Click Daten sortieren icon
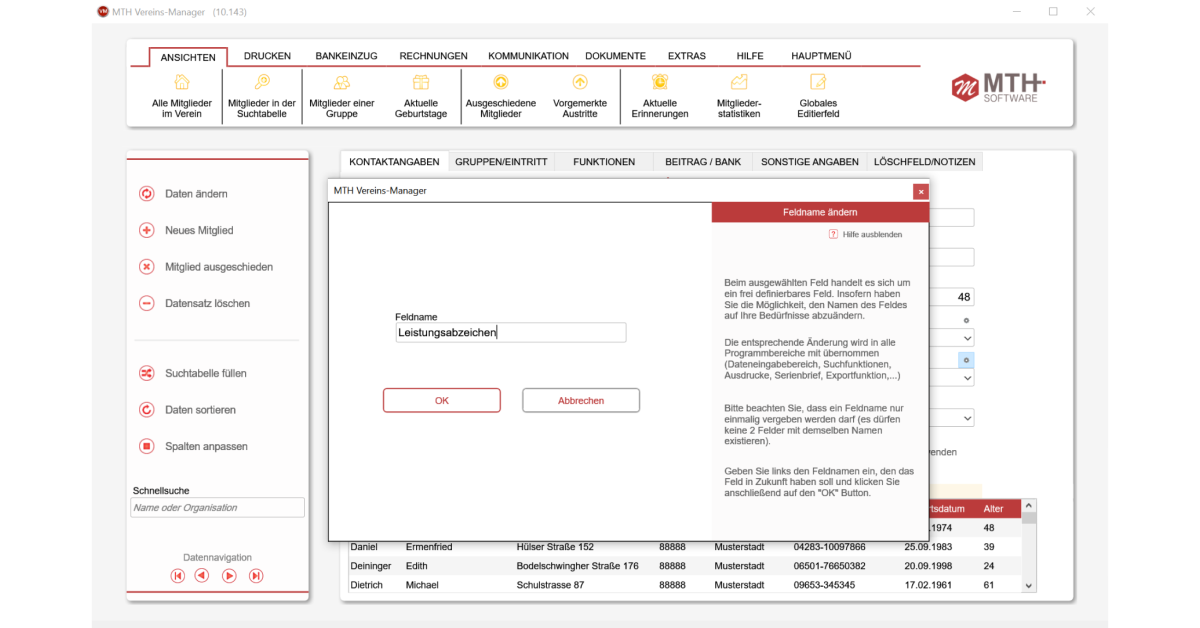This screenshot has width=1200, height=628. pos(146,410)
